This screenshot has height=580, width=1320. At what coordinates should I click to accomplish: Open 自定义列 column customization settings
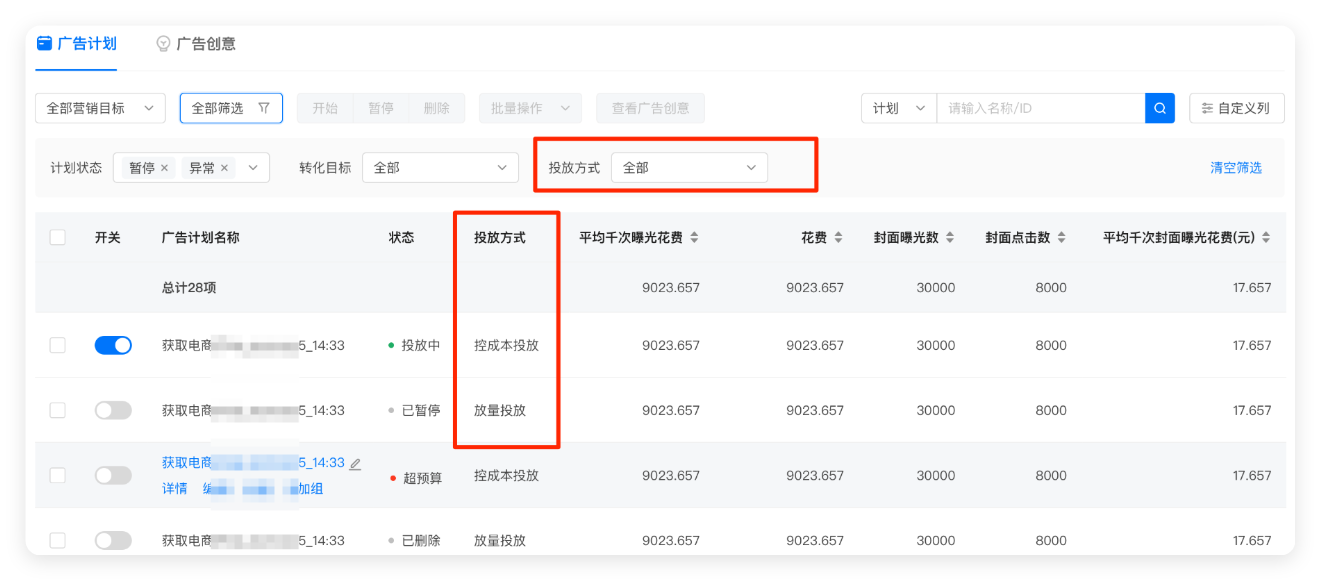1236,108
